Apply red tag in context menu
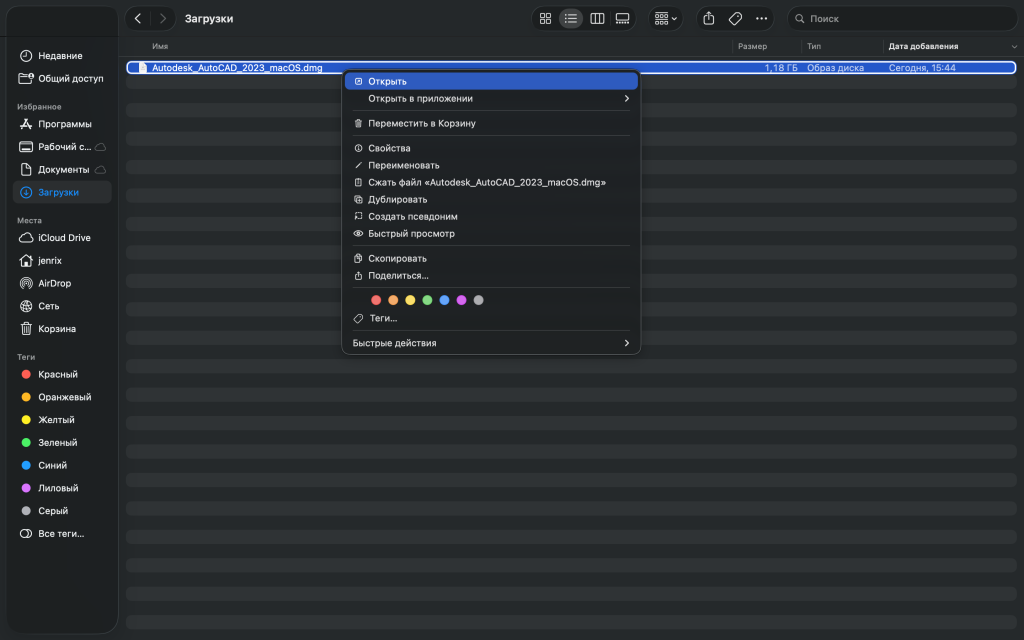Image resolution: width=1024 pixels, height=640 pixels. pyautogui.click(x=376, y=300)
